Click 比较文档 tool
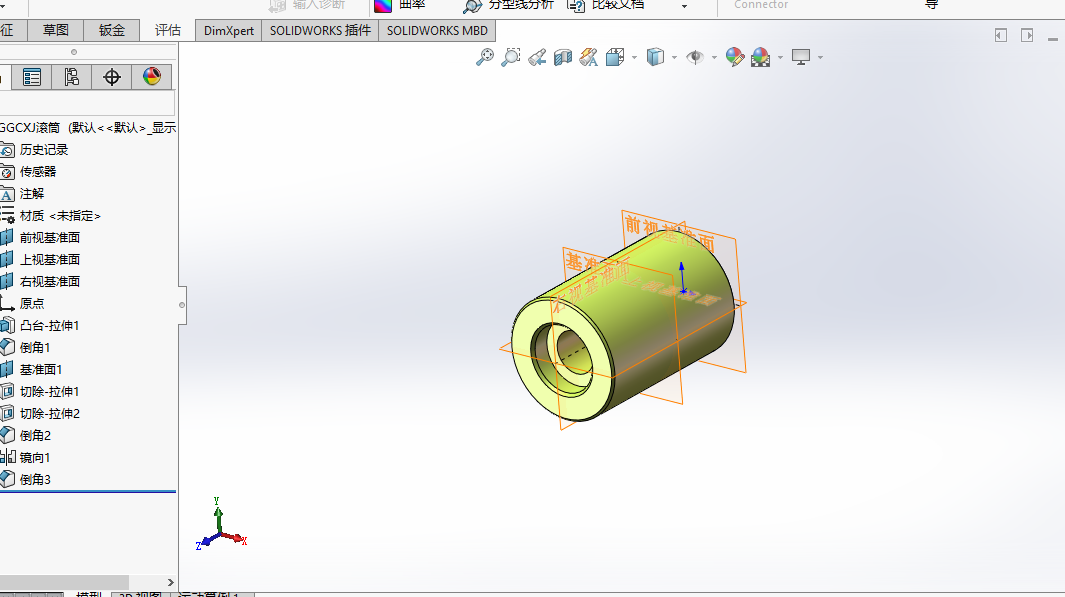 pos(606,5)
